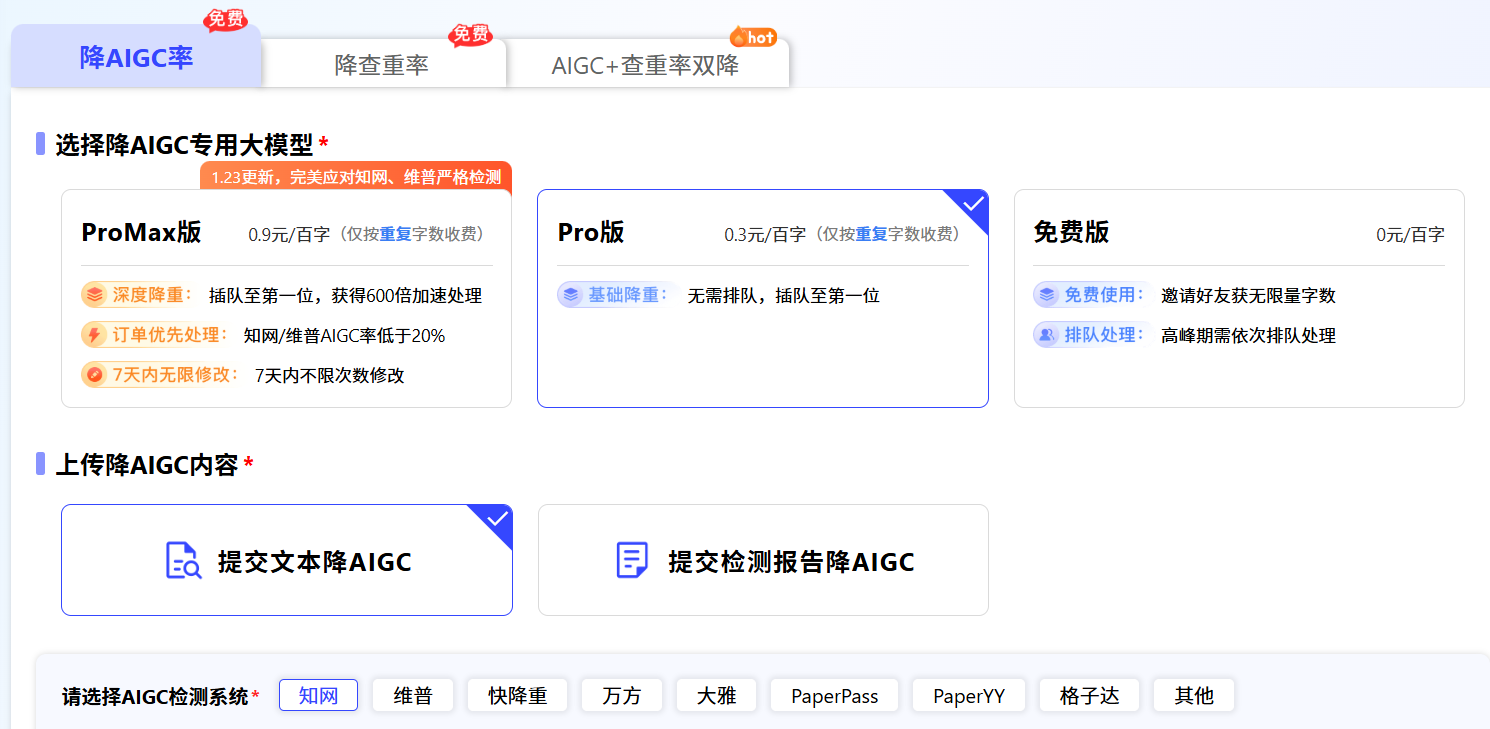
Task: Select the ProMax版 model card
Action: pyautogui.click(x=286, y=298)
